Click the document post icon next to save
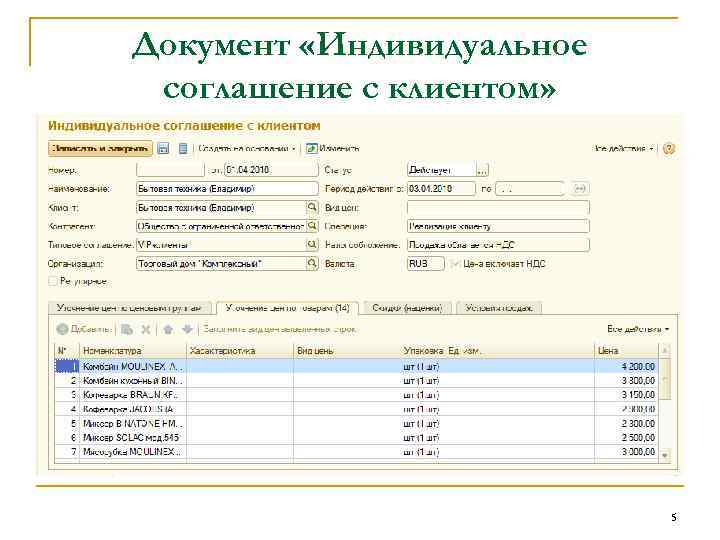Screen dimensions: 720x540 click(x=183, y=148)
